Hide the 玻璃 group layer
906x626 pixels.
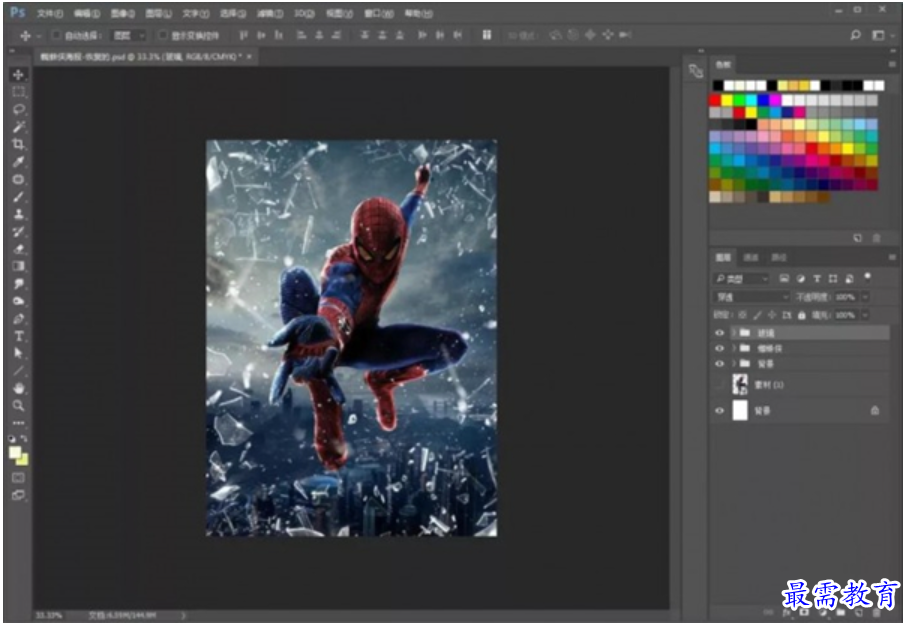point(719,333)
